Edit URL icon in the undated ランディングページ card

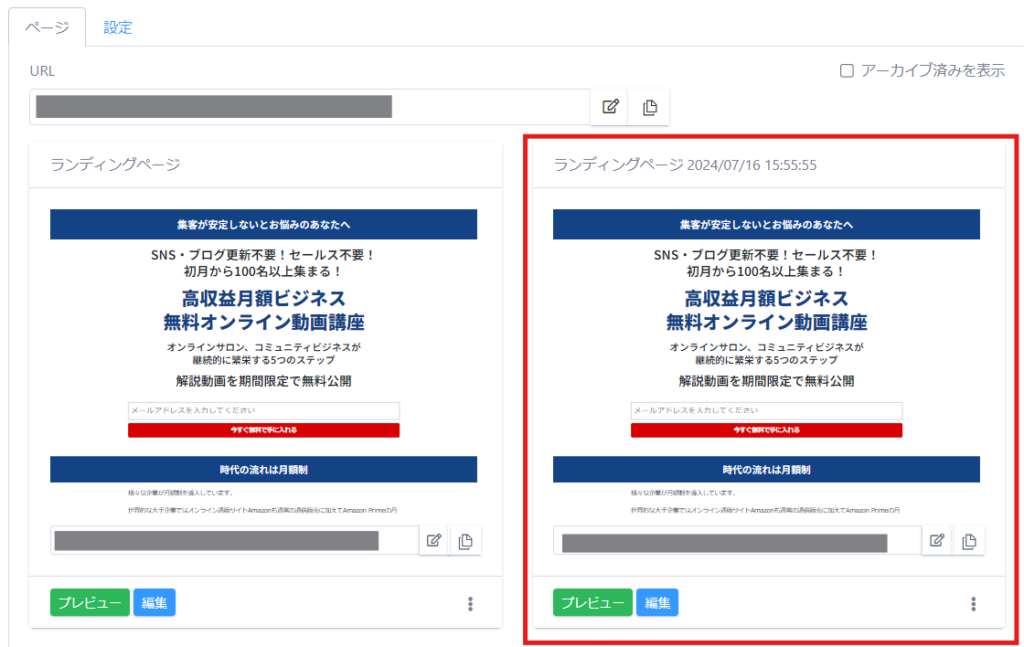coord(434,541)
